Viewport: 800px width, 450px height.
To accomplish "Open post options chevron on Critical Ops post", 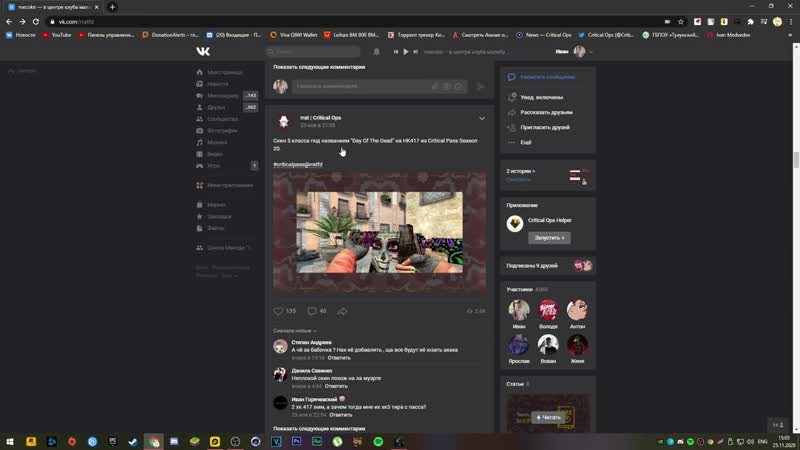I will point(482,118).
